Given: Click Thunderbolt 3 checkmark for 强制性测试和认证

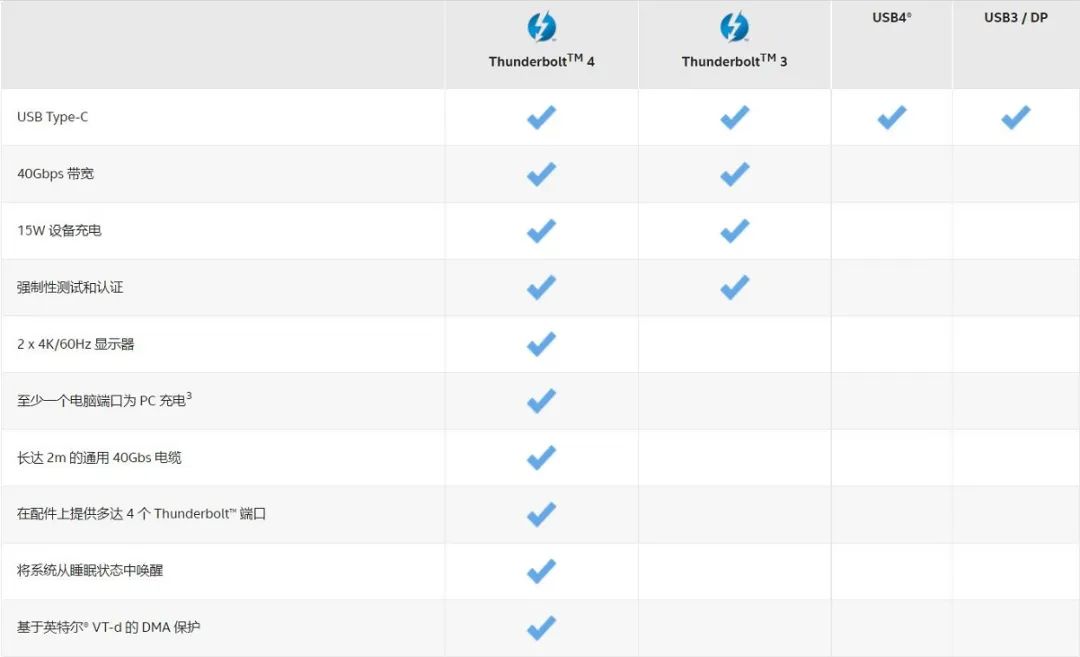Looking at the screenshot, I should 734,288.
